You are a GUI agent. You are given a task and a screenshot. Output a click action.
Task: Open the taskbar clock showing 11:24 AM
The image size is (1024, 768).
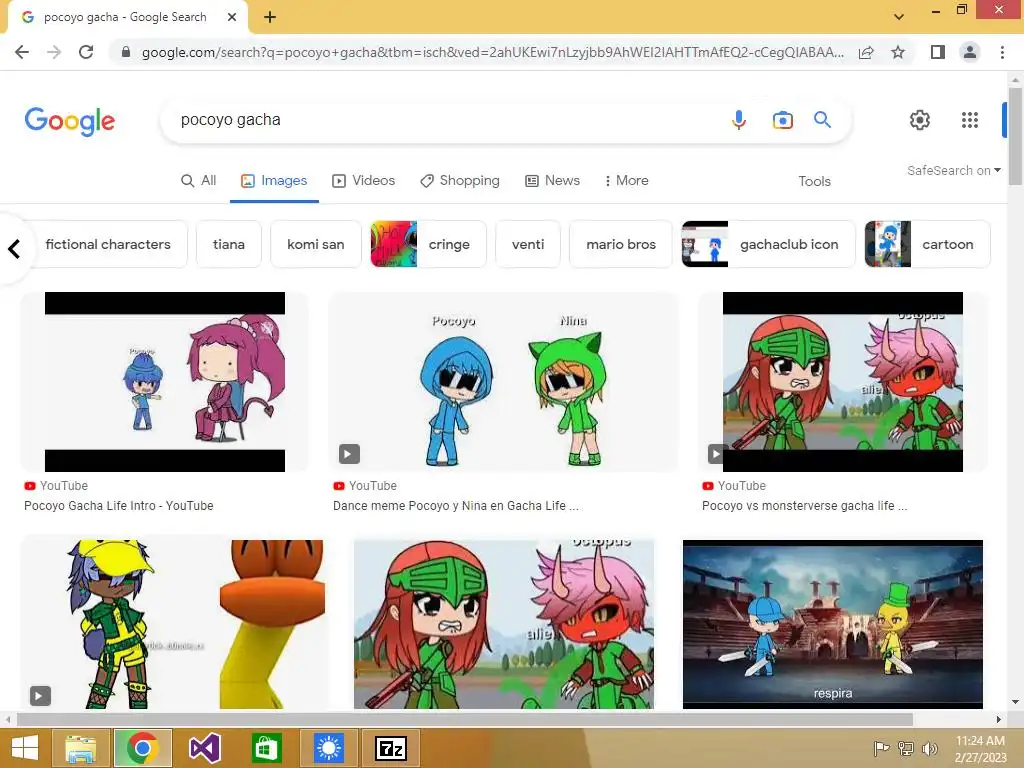point(980,749)
